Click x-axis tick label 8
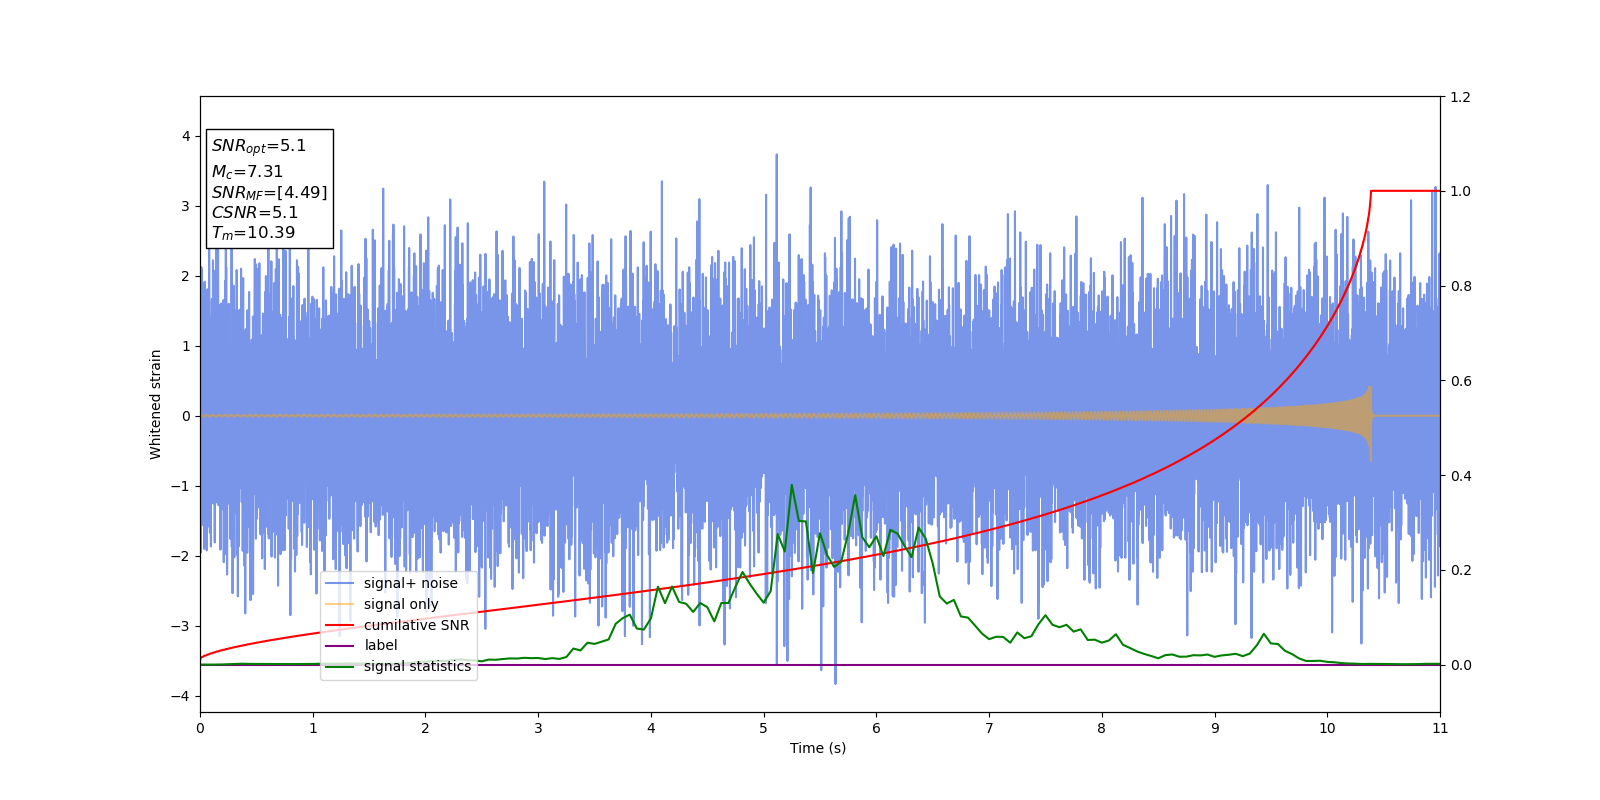The height and width of the screenshot is (800, 1600). point(1102,728)
